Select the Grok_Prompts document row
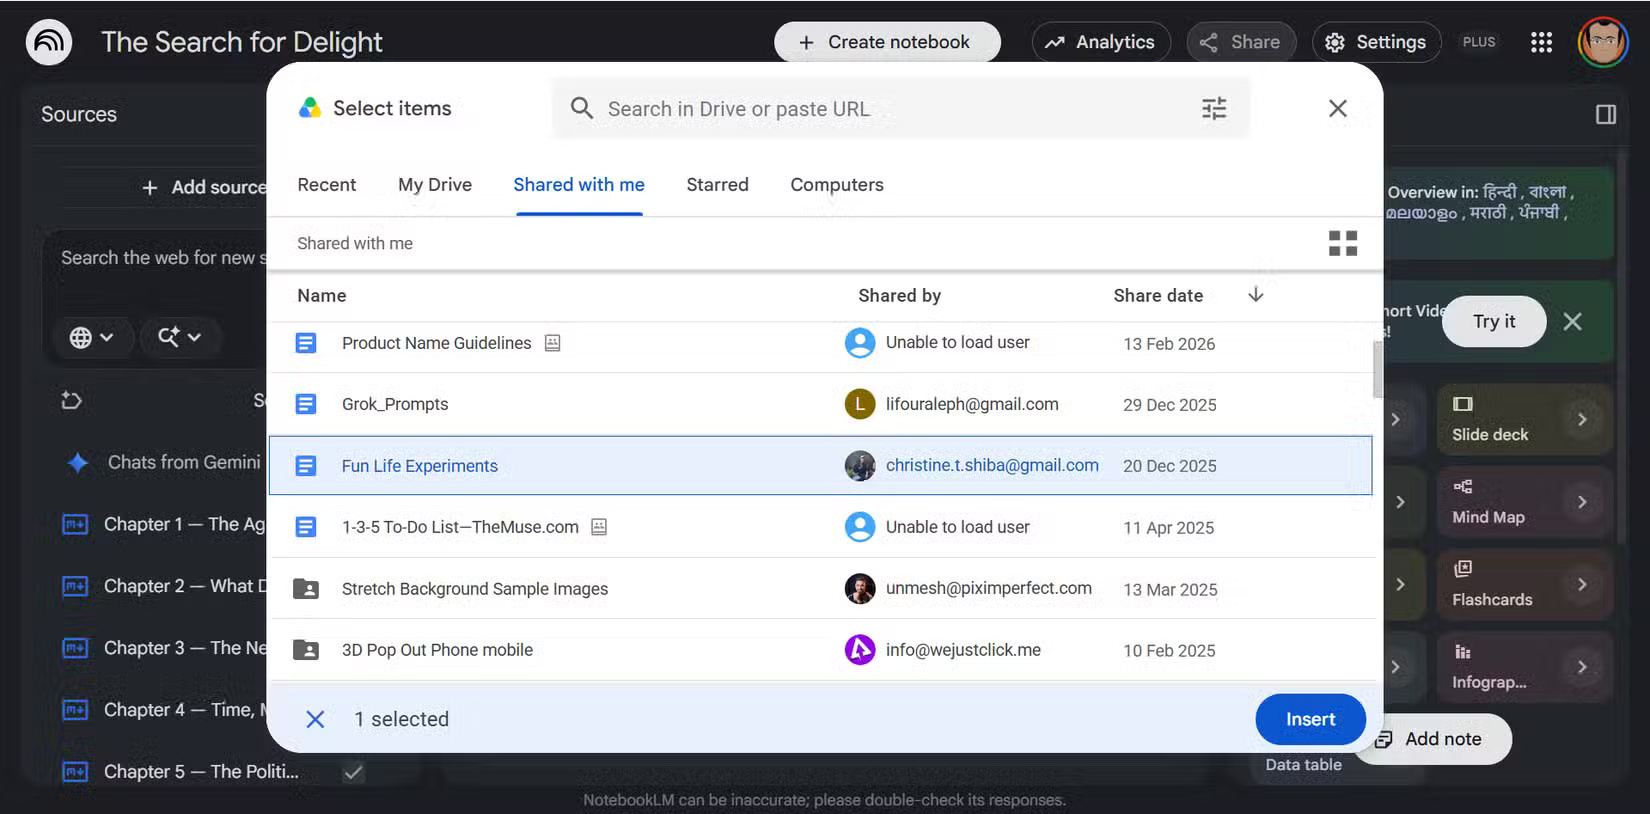 [820, 404]
